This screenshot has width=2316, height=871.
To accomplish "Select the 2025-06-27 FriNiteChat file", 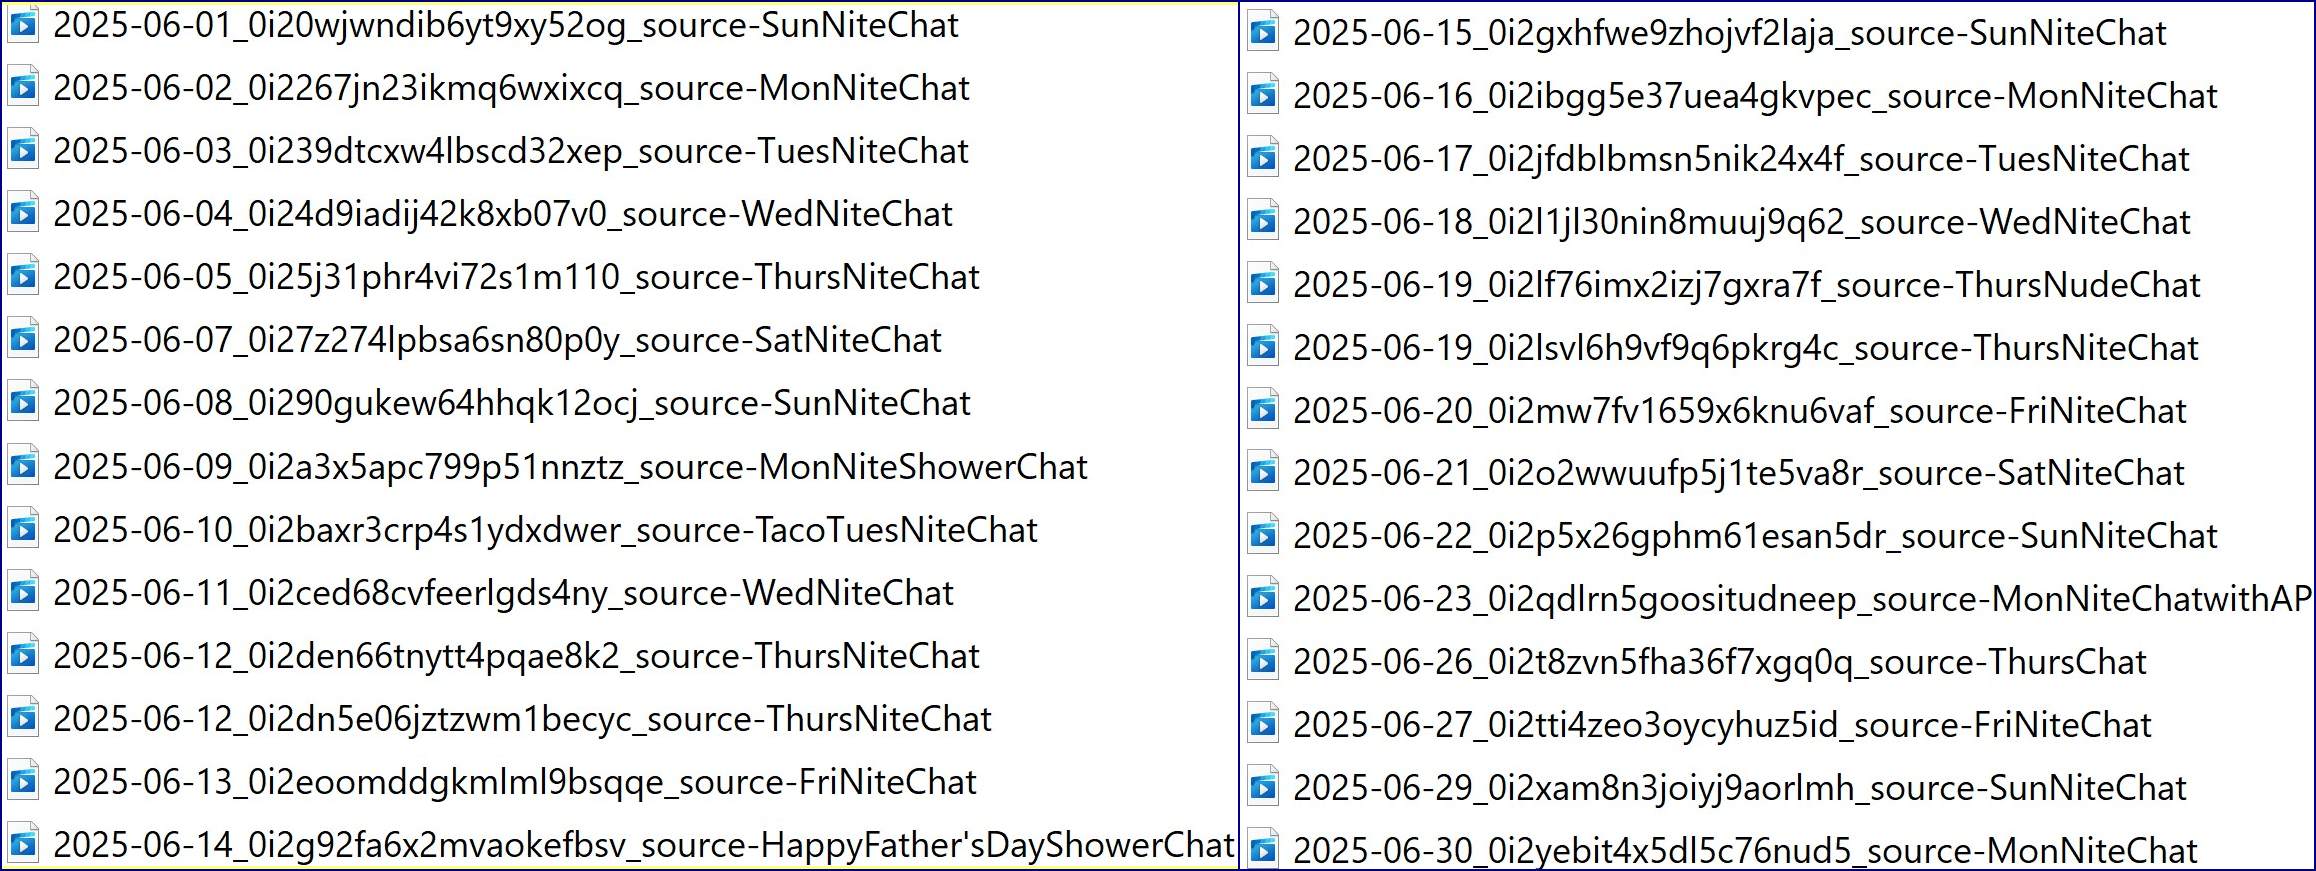I will point(1722,725).
